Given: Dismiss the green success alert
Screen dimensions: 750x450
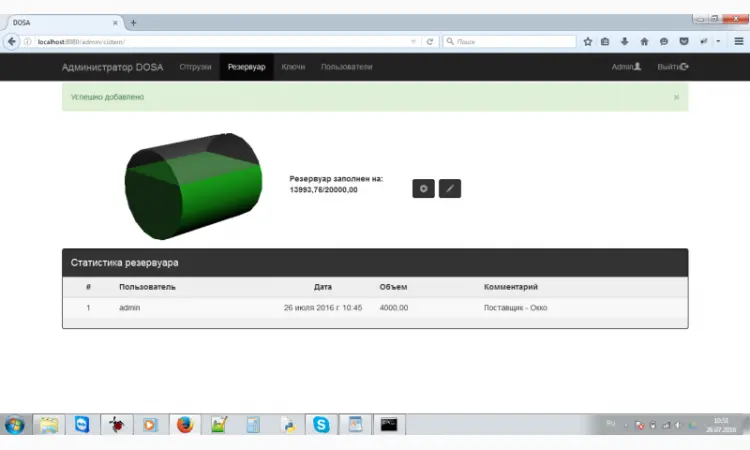Looking at the screenshot, I should [676, 97].
